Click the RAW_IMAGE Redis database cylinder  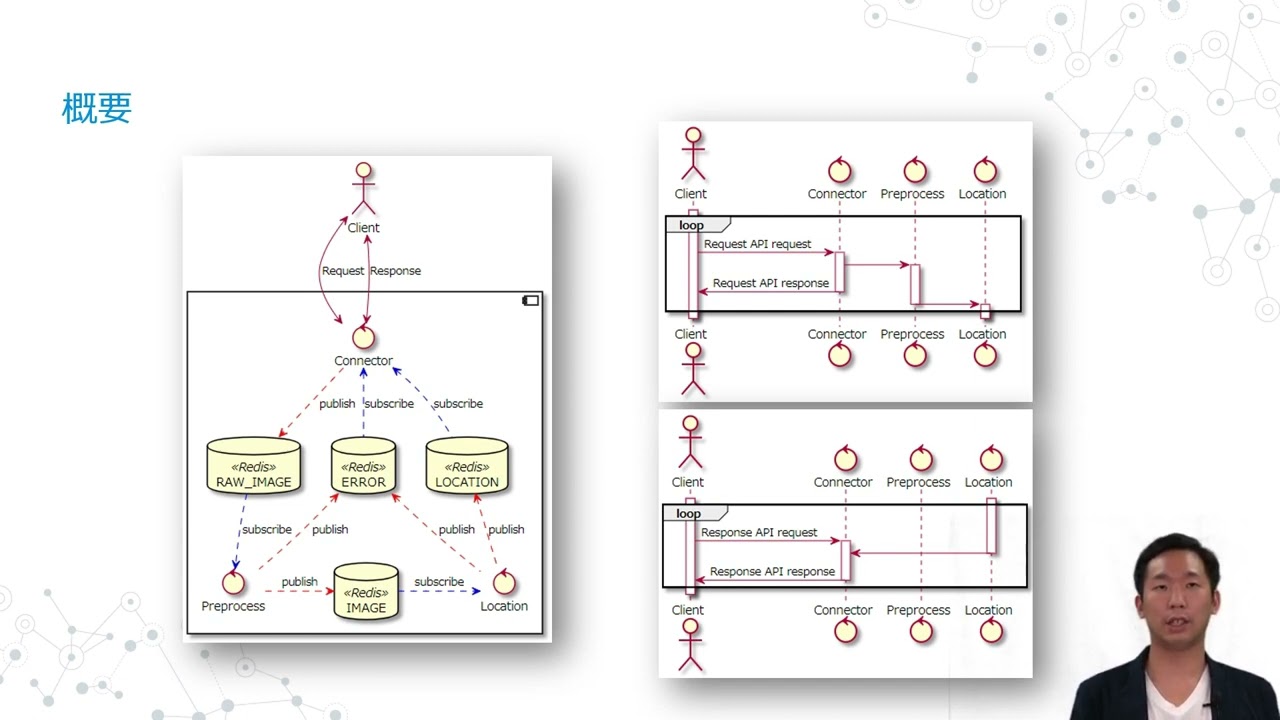(x=253, y=467)
